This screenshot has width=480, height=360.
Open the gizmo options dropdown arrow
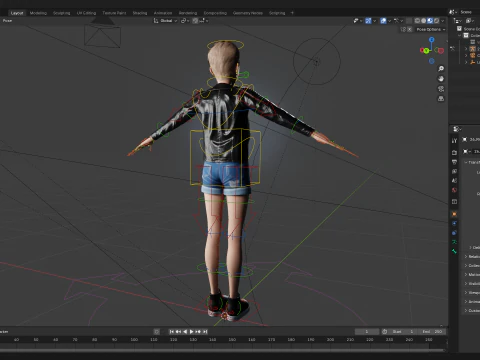(x=374, y=21)
